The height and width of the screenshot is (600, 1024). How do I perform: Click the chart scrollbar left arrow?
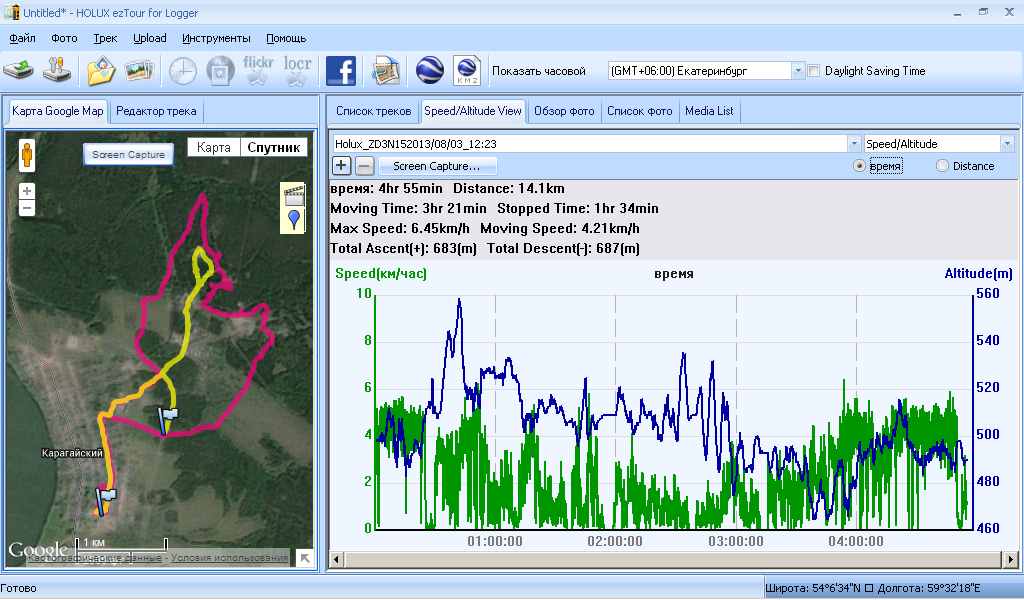(x=337, y=559)
